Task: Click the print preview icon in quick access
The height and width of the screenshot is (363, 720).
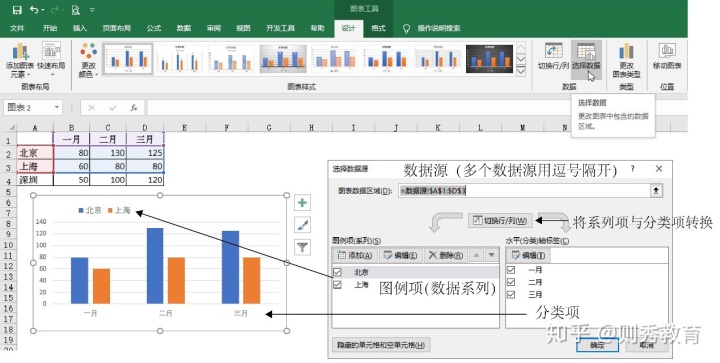Action: (76, 10)
